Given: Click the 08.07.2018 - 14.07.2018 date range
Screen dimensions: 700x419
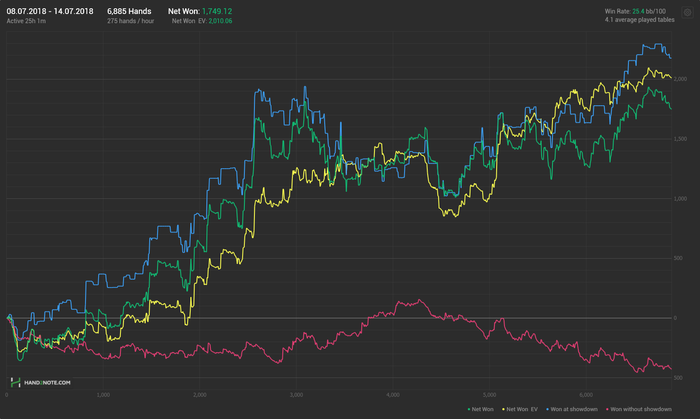Looking at the screenshot, I should click(50, 11).
